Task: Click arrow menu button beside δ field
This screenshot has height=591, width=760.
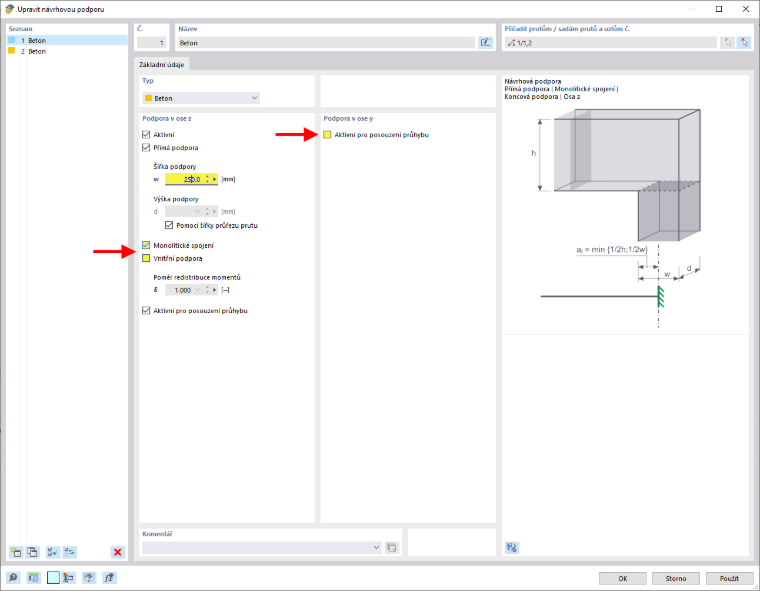Action: tap(214, 290)
